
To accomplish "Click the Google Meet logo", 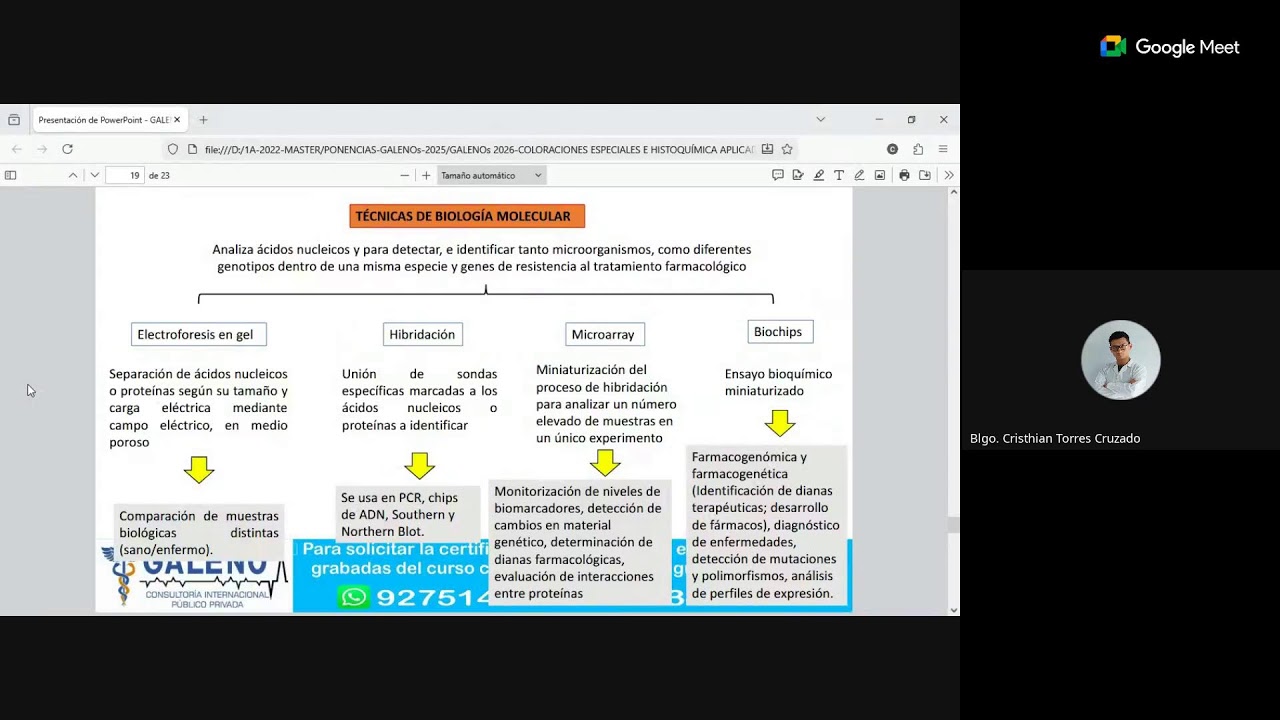I will point(1170,47).
